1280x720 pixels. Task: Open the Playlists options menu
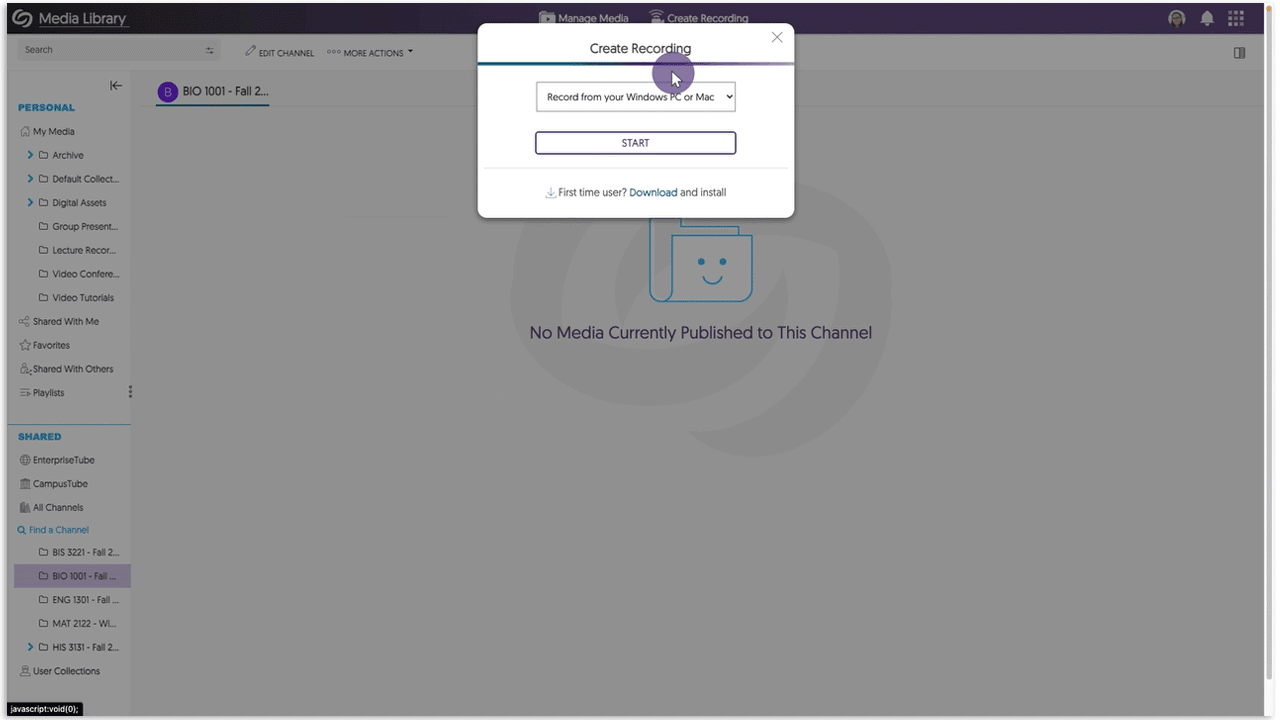click(x=130, y=392)
